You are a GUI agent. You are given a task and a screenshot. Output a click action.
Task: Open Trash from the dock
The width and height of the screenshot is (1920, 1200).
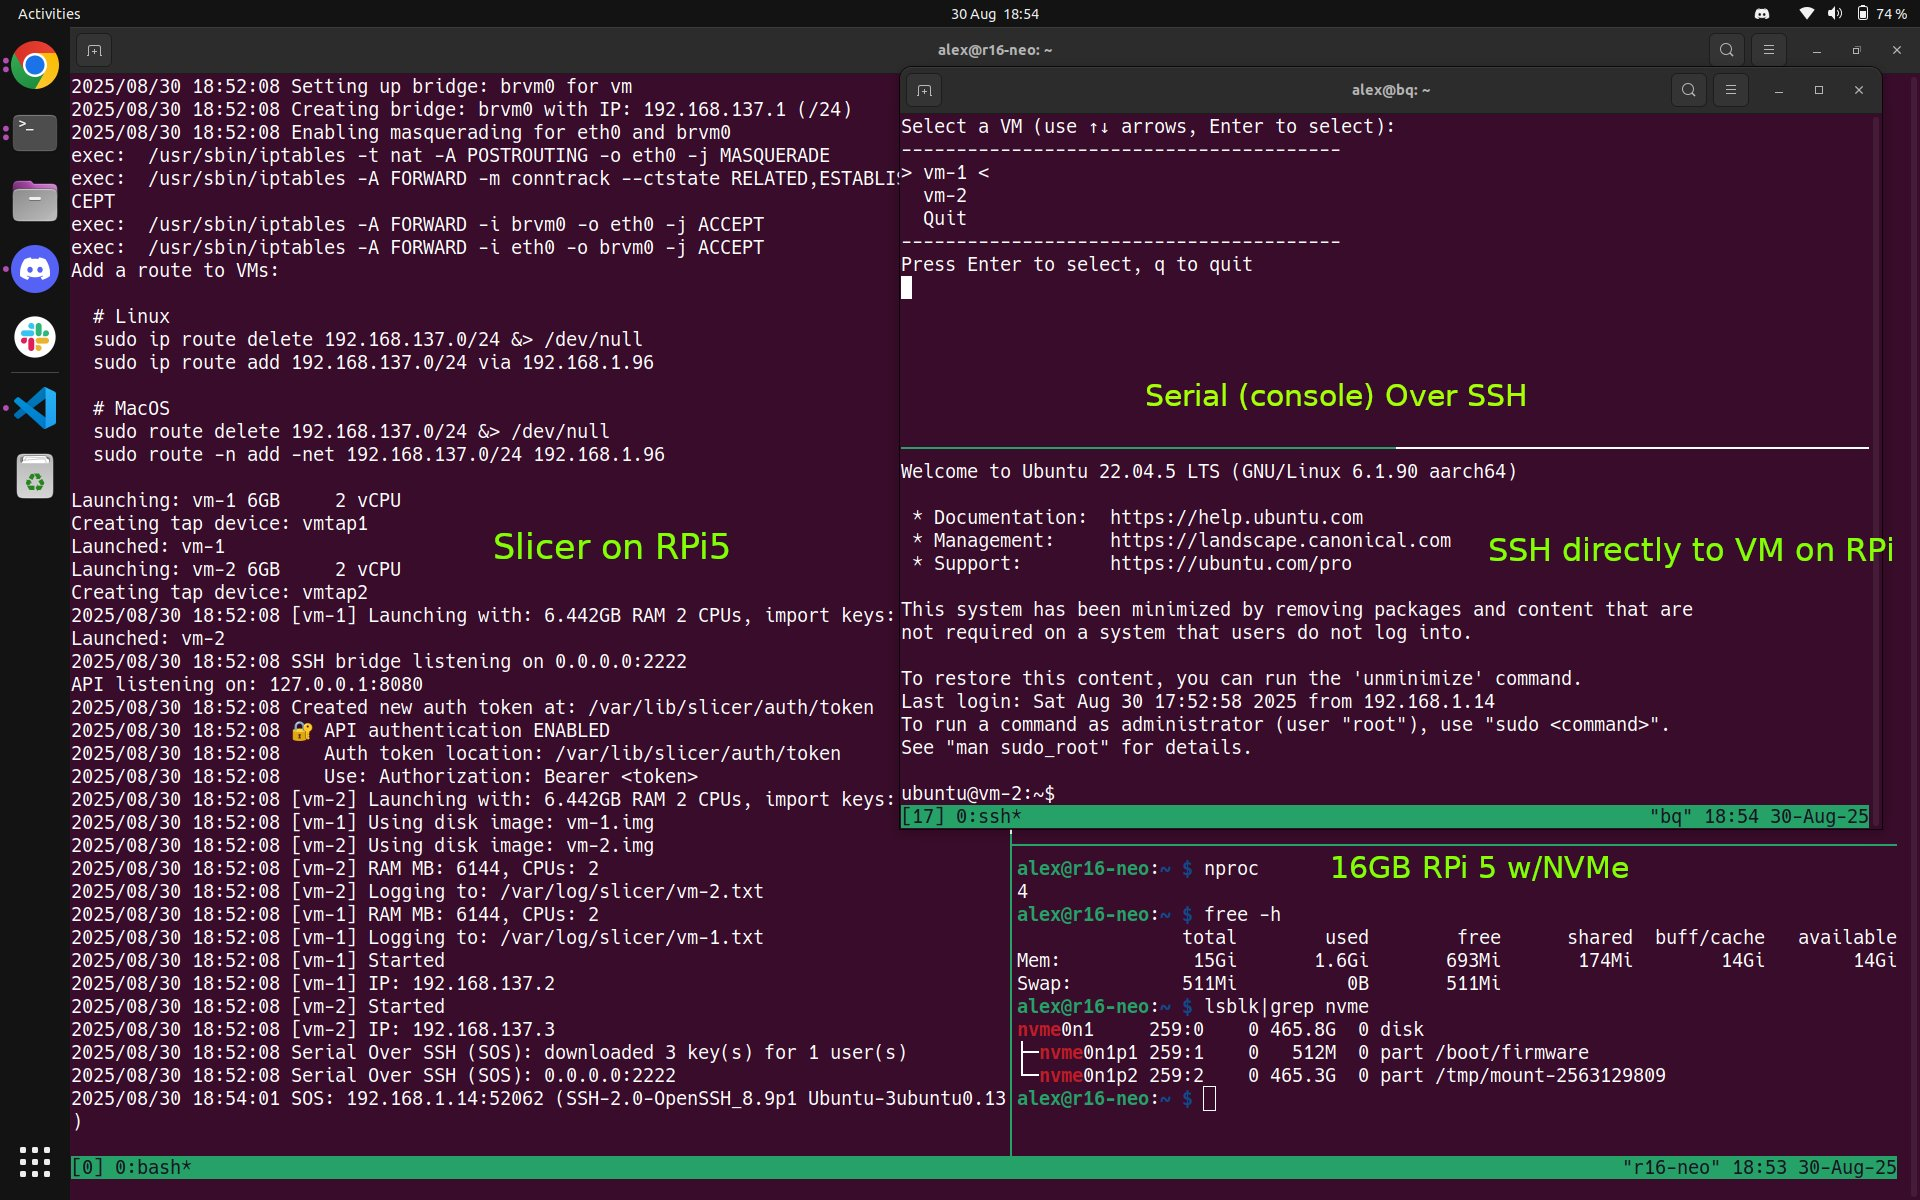pos(35,475)
